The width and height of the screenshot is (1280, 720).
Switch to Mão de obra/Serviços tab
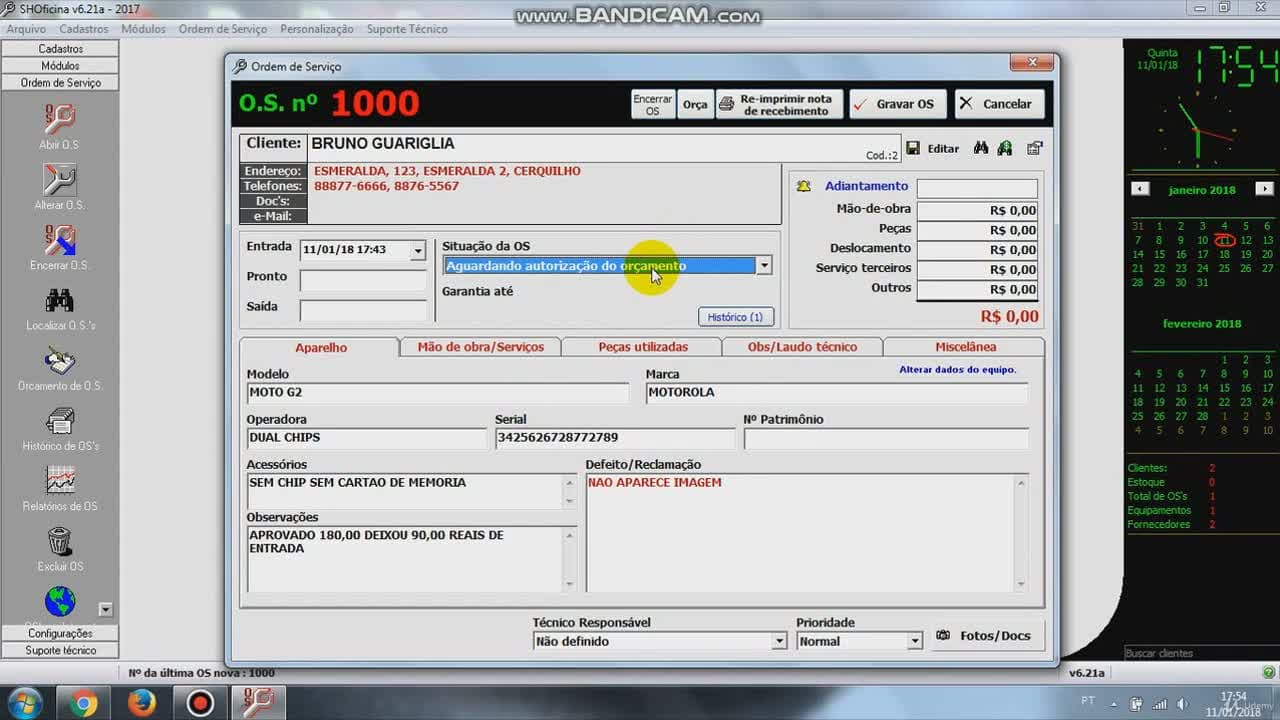[481, 347]
